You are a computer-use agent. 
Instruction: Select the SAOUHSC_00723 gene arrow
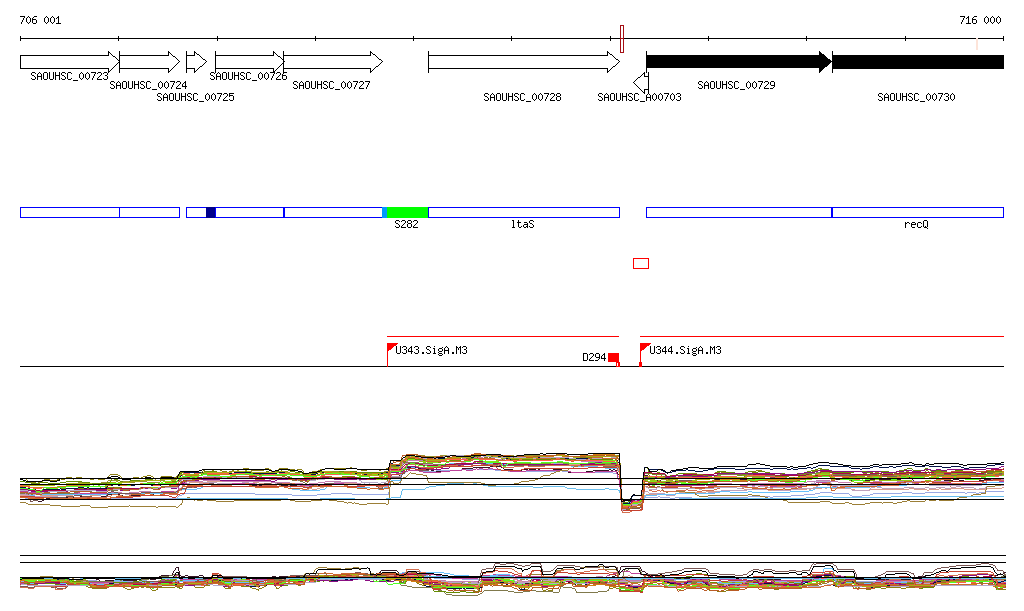pyautogui.click(x=70, y=62)
